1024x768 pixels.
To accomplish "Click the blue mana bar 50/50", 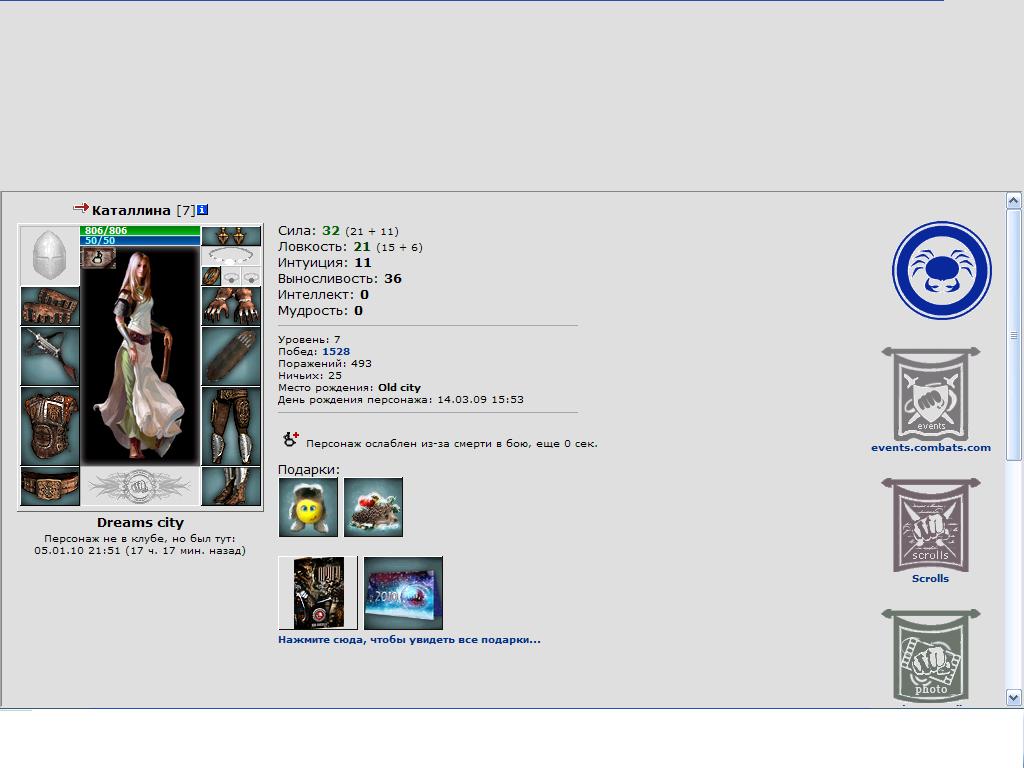I will (x=140, y=240).
